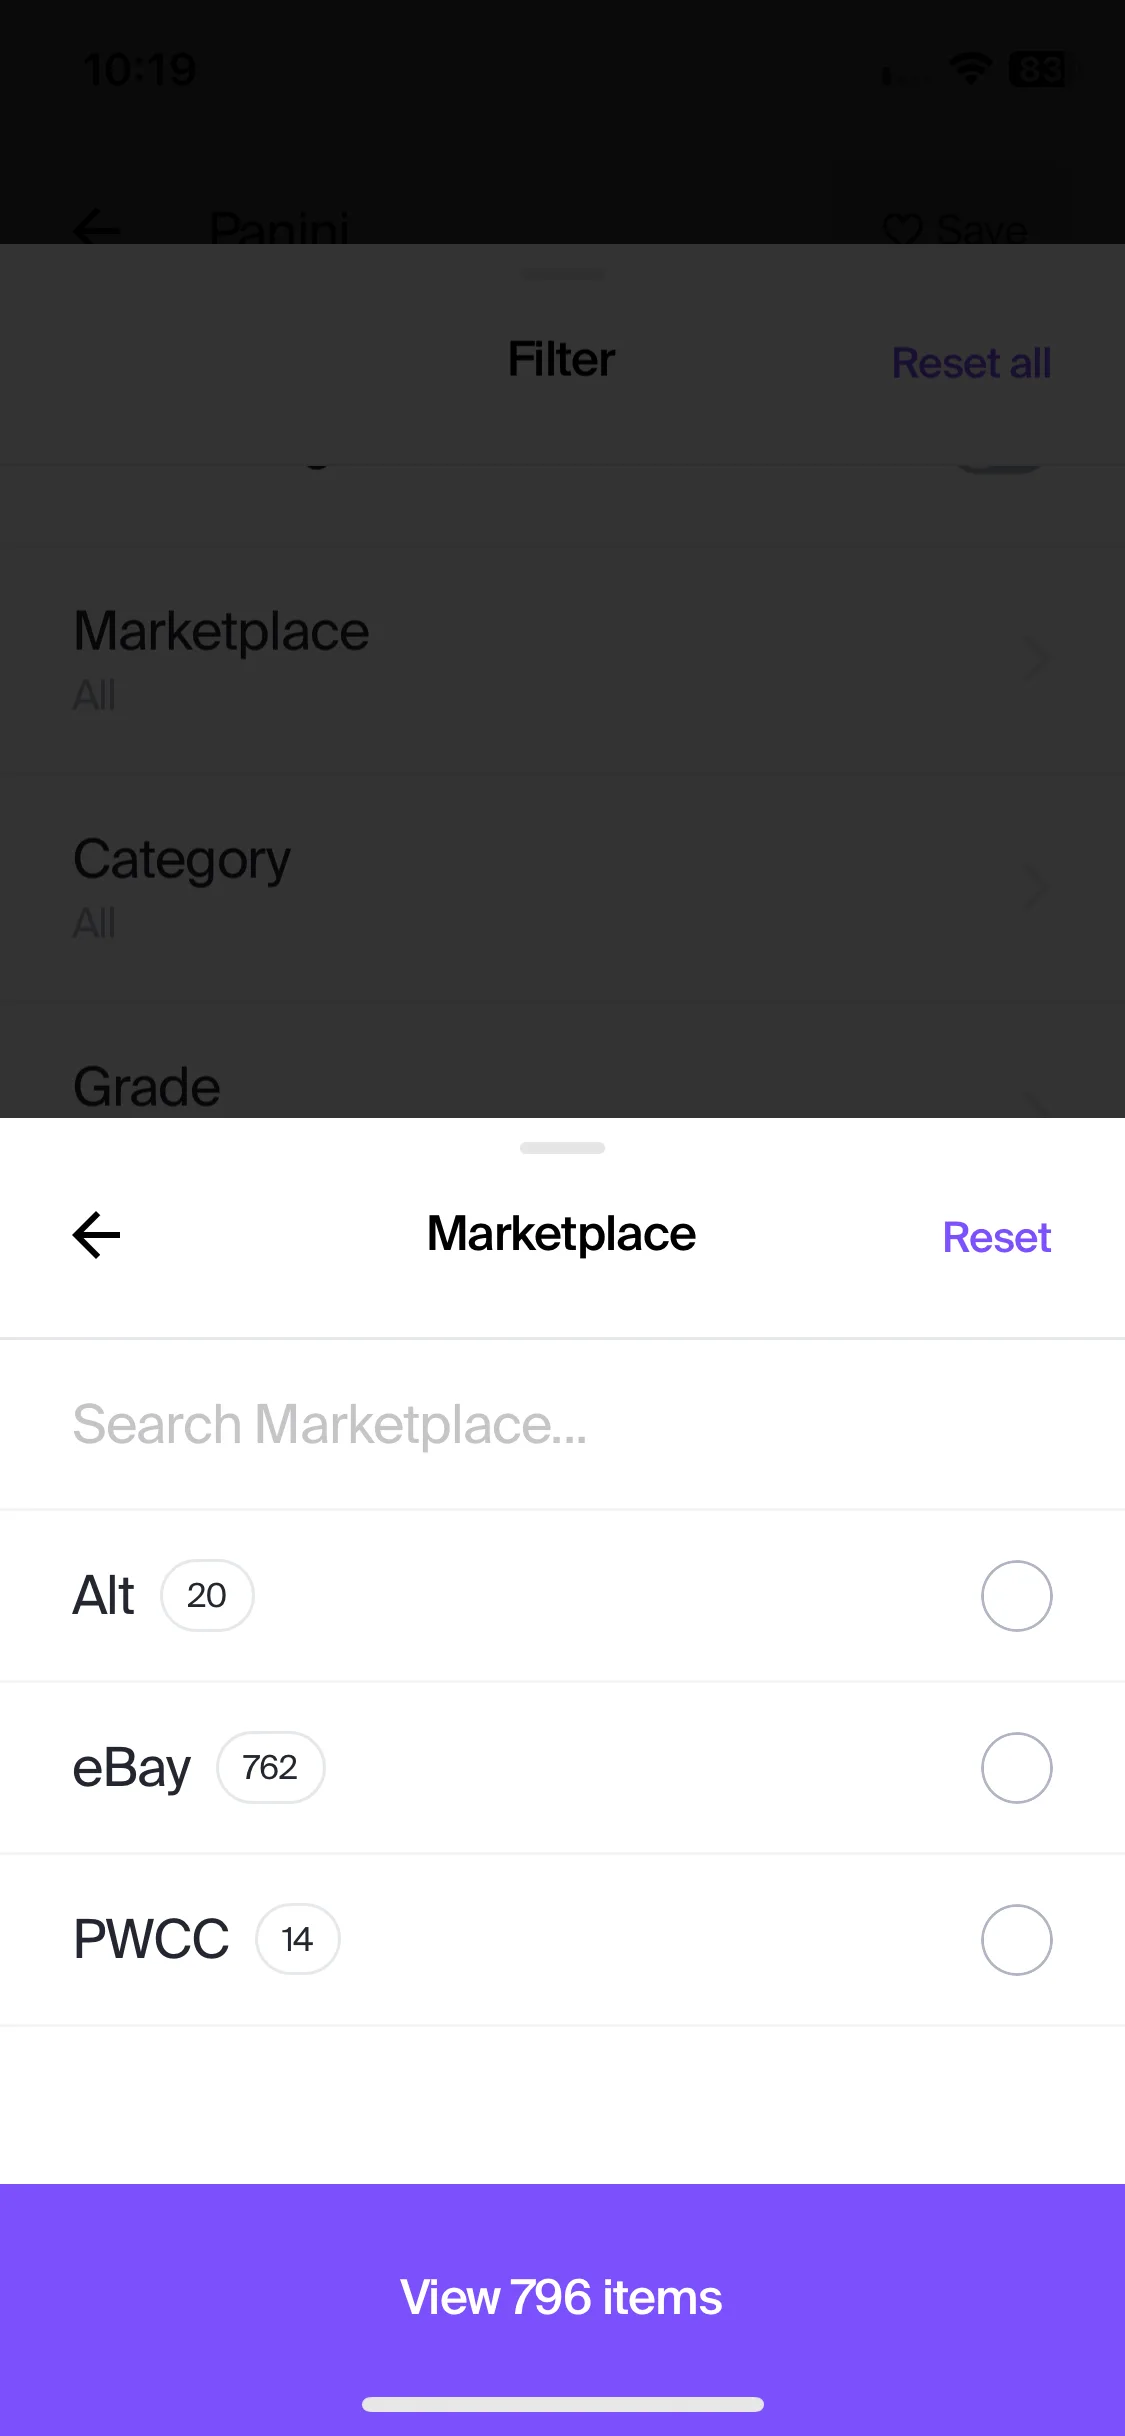Open the Grade filter row

[562, 1087]
